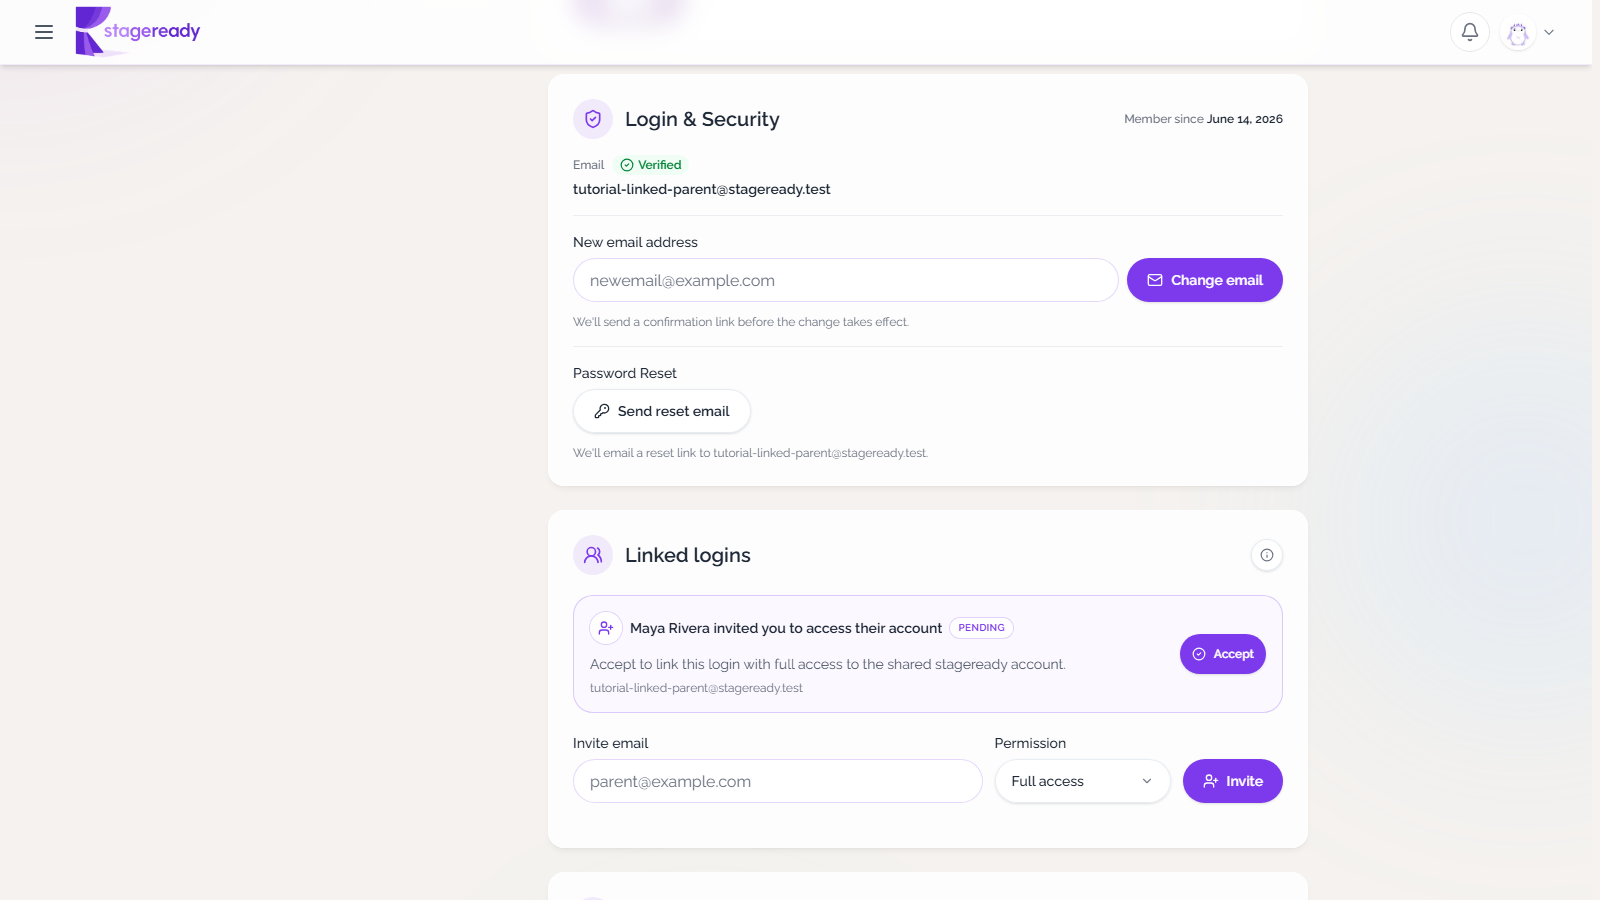This screenshot has height=900, width=1600.
Task: Open the Full access permission dropdown
Action: pyautogui.click(x=1083, y=781)
